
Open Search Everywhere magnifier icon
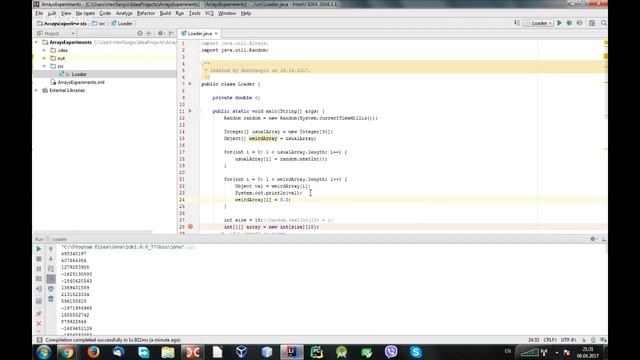pyautogui.click(x=604, y=23)
